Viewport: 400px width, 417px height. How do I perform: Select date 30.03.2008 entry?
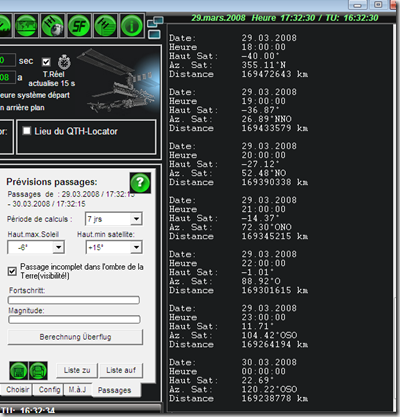click(269, 362)
